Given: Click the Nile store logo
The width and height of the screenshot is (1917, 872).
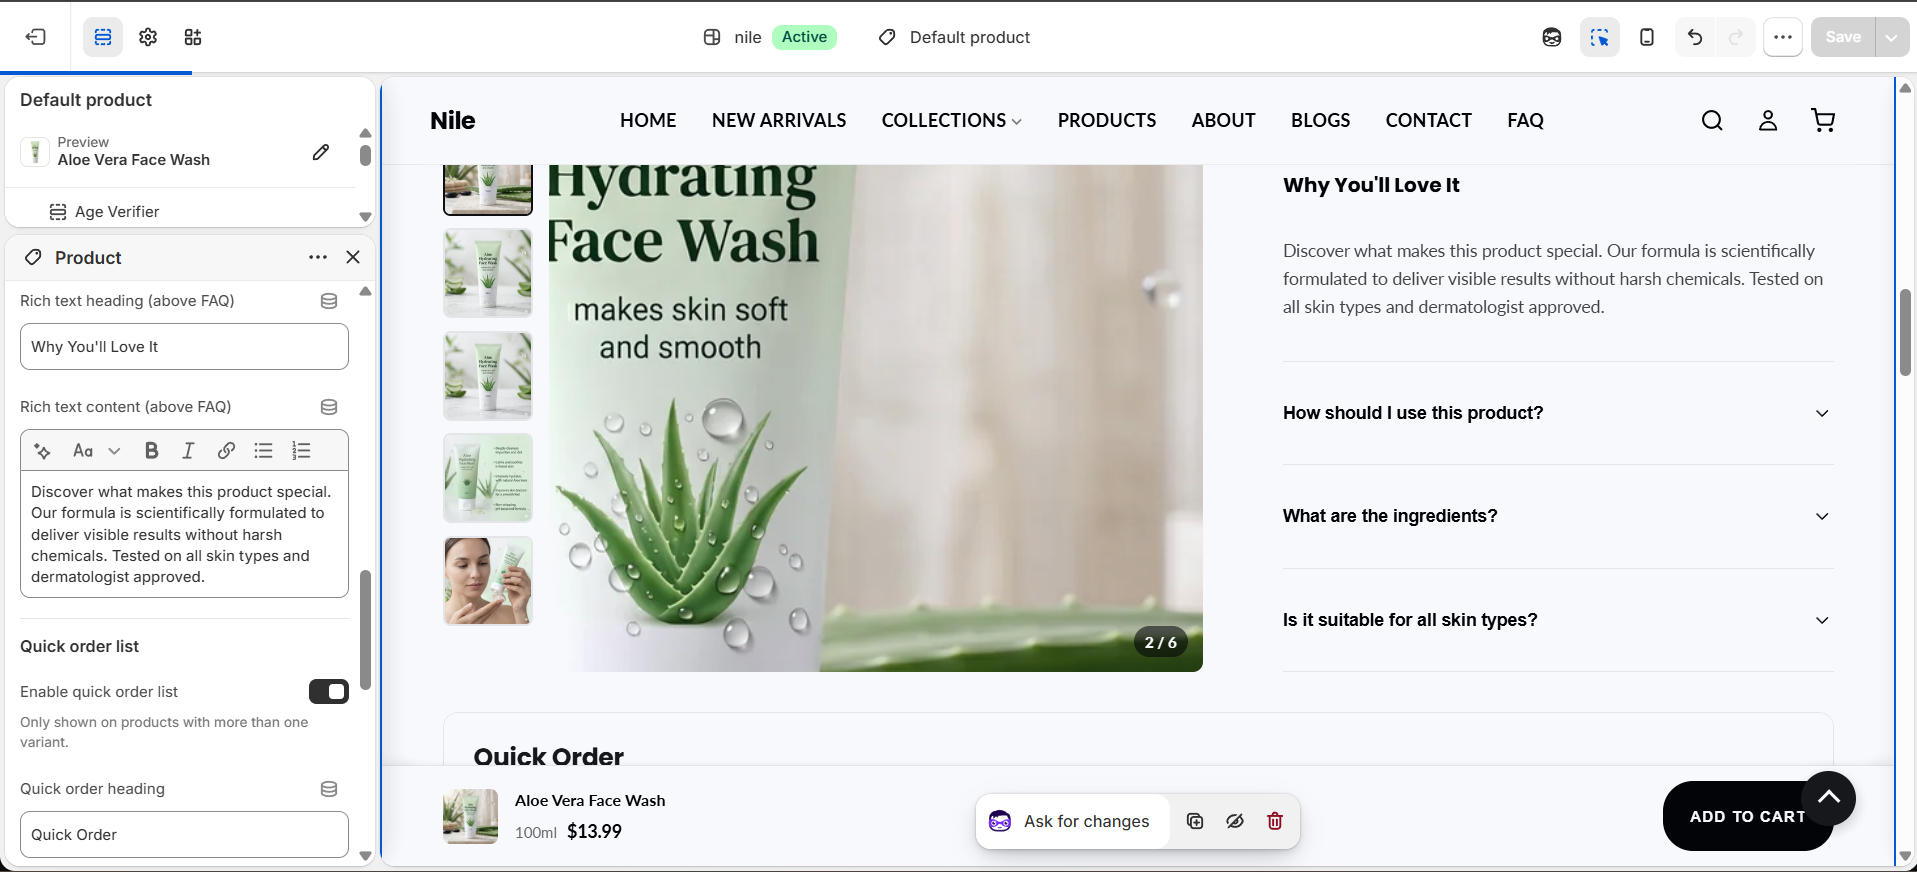Looking at the screenshot, I should point(453,121).
